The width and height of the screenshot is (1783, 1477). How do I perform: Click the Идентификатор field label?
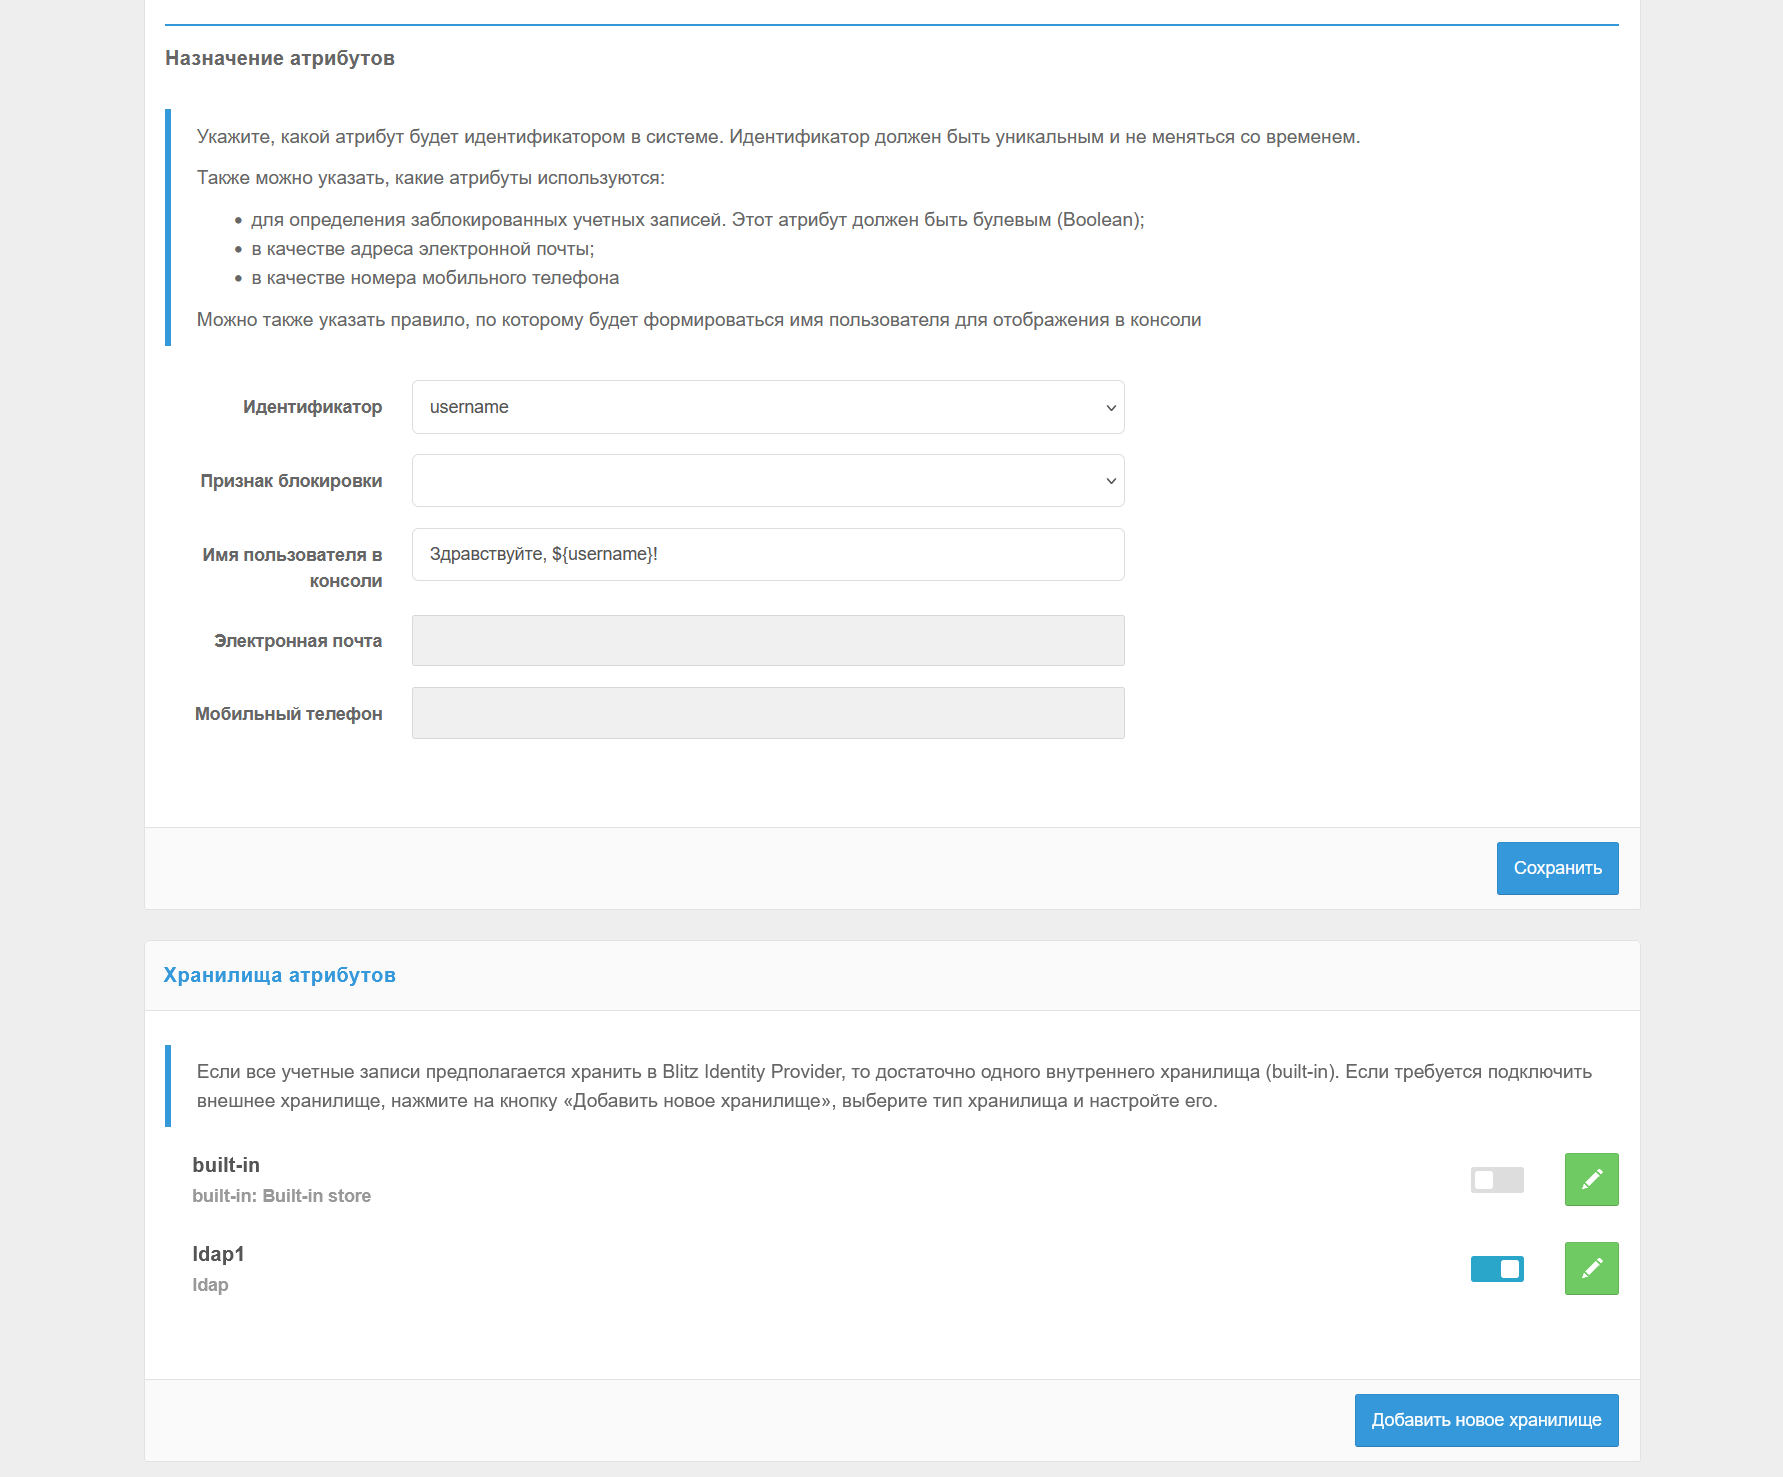312,407
